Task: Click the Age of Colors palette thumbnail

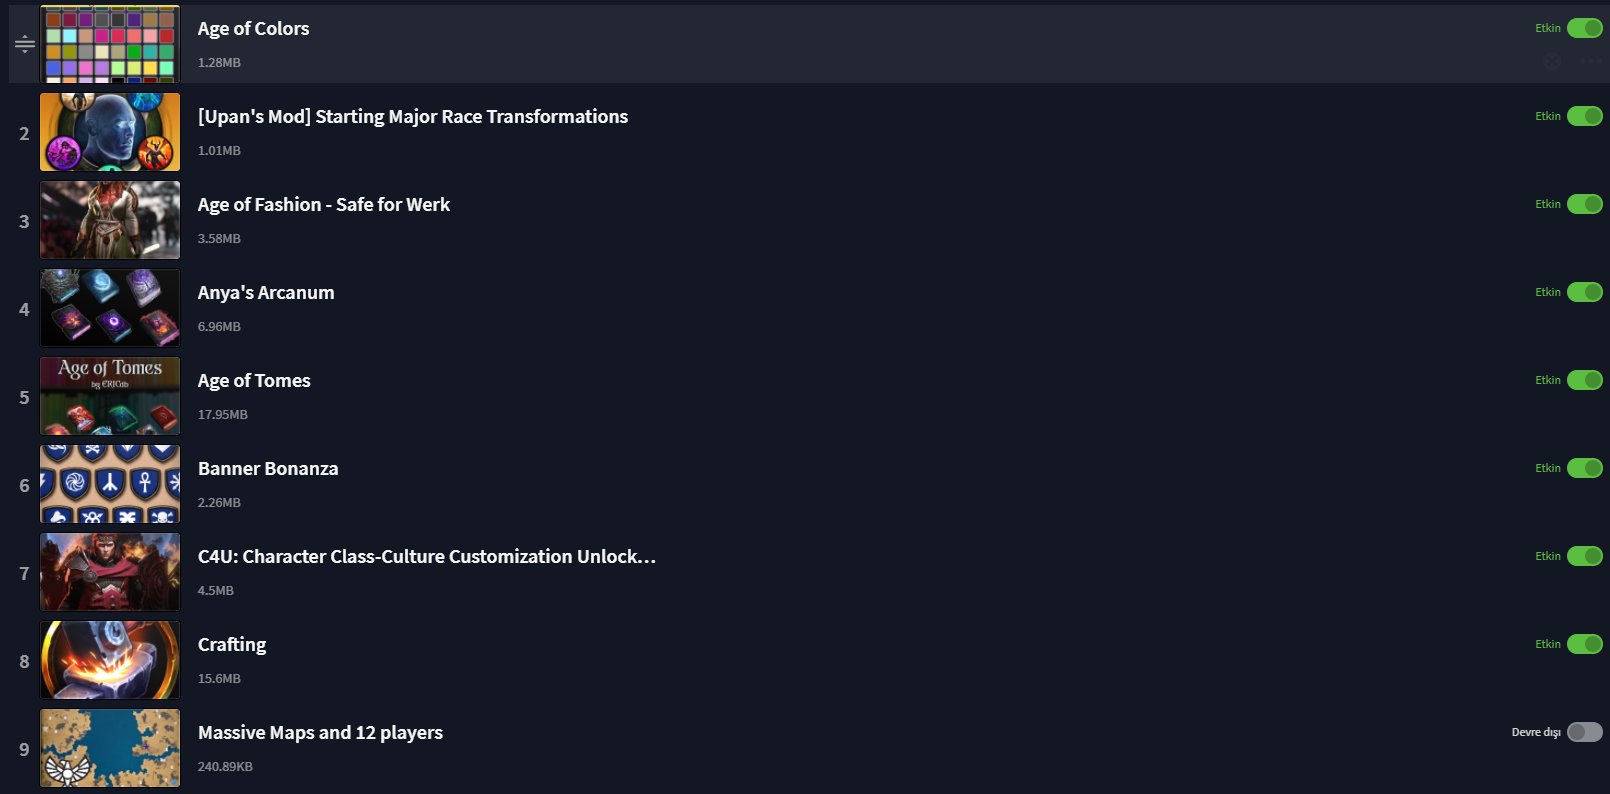Action: 110,44
